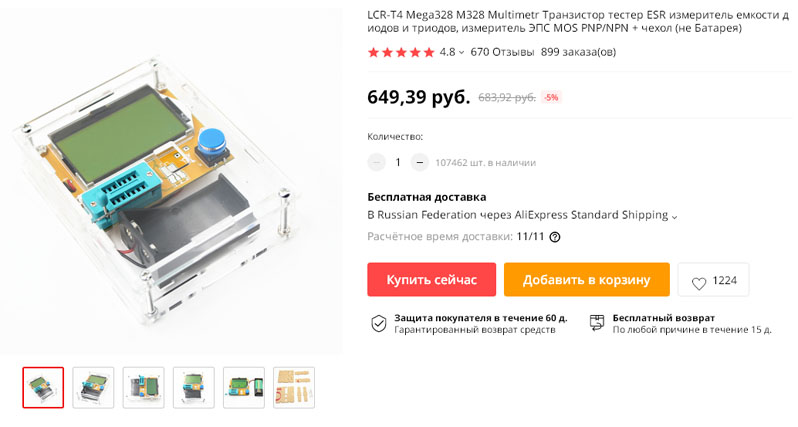The width and height of the screenshot is (798, 427).
Task: Click the delivery time question mark icon
Action: [x=555, y=237]
